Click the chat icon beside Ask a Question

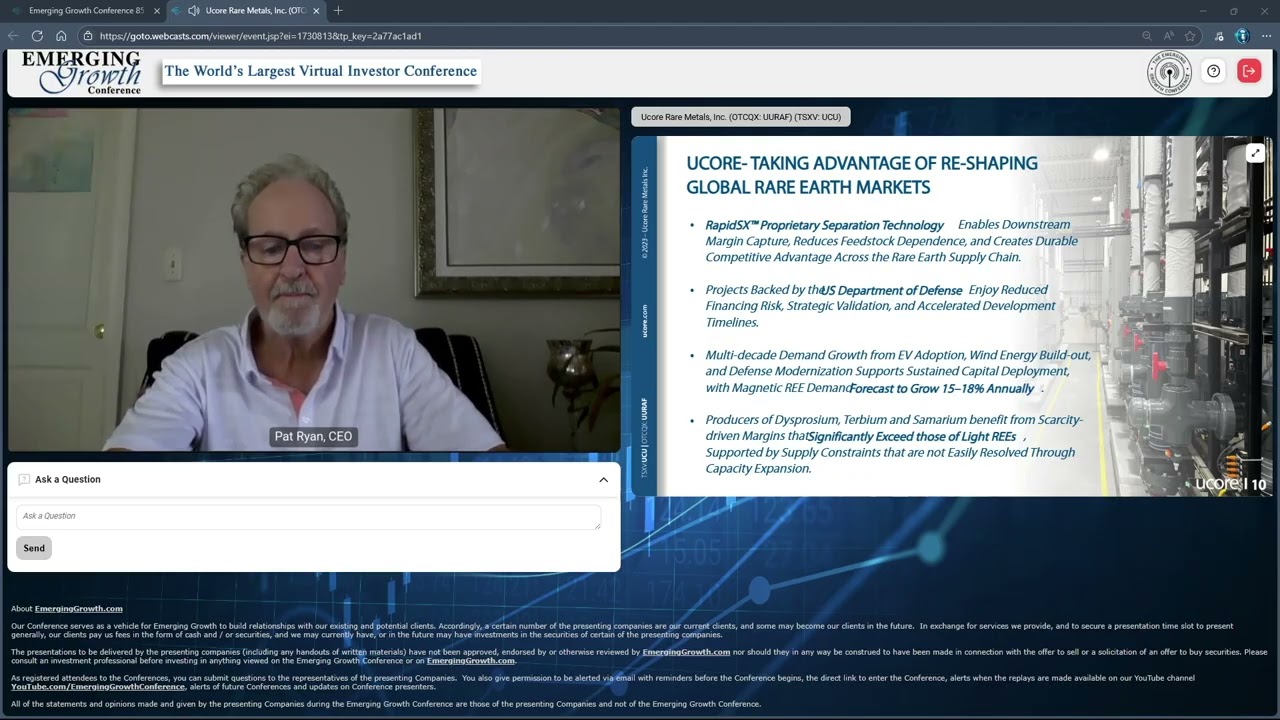pos(24,480)
